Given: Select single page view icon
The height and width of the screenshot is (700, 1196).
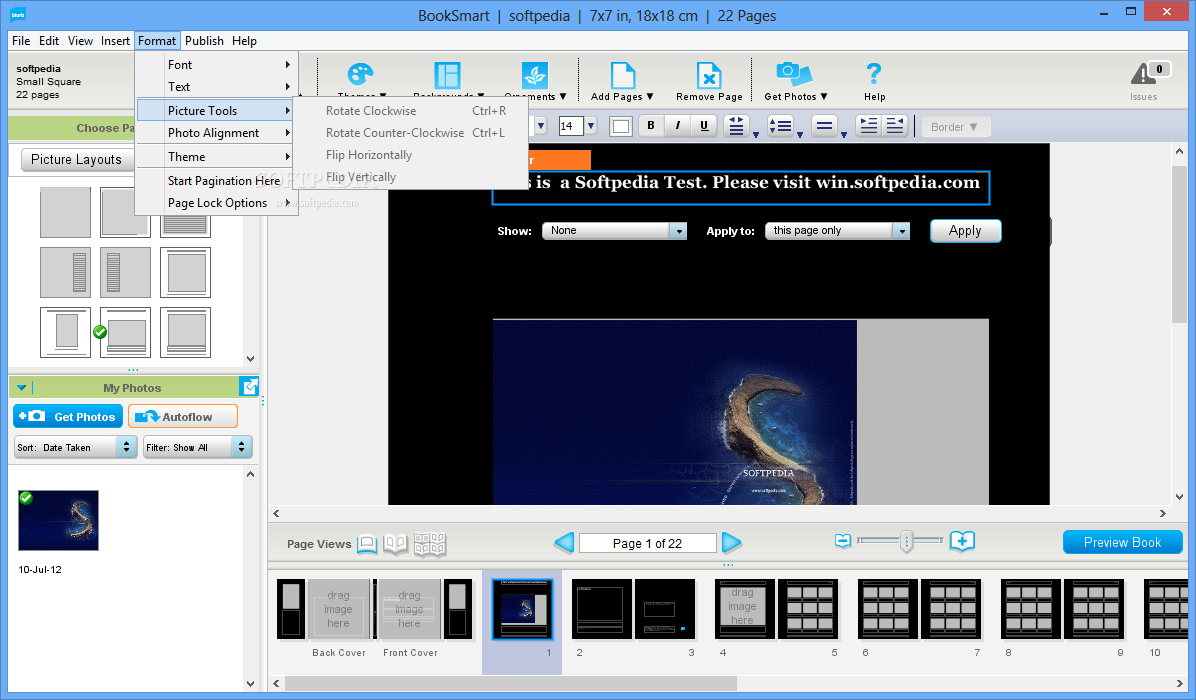Looking at the screenshot, I should point(367,544).
